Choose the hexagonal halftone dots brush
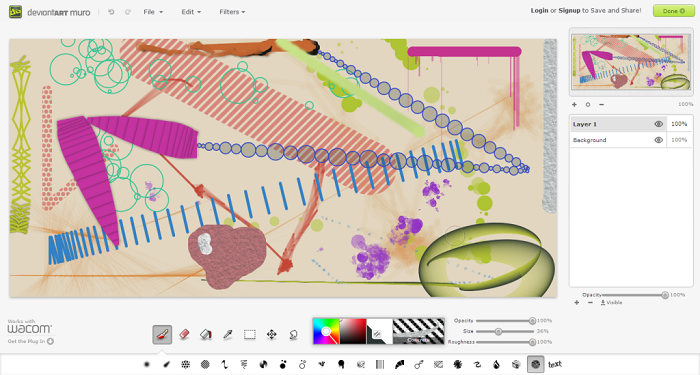This screenshot has height=375, width=700. 185,364
